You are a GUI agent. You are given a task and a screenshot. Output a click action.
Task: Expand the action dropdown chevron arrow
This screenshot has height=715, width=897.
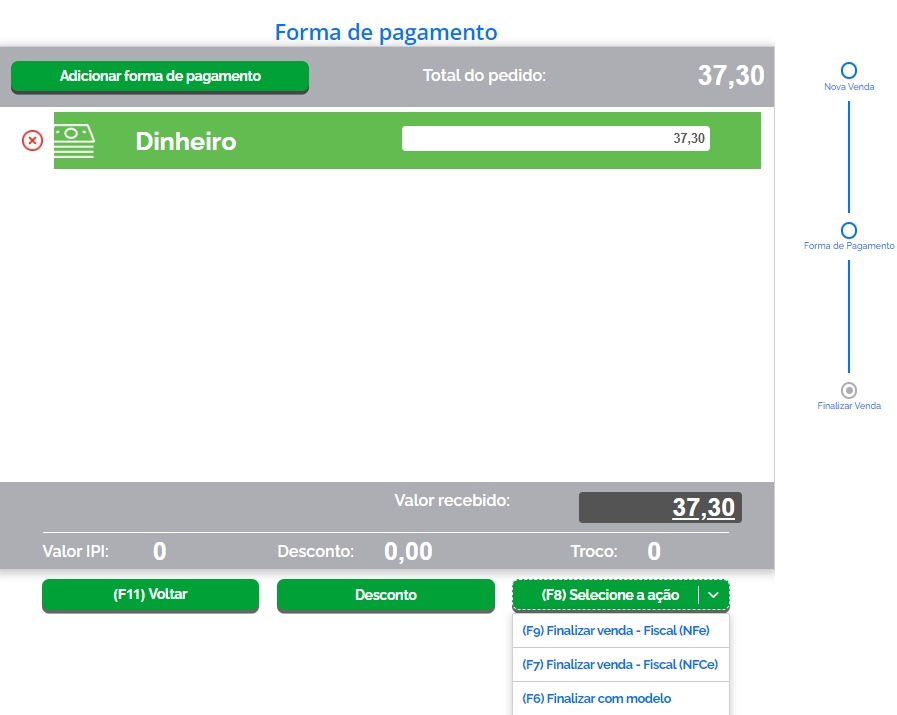pyautogui.click(x=713, y=595)
